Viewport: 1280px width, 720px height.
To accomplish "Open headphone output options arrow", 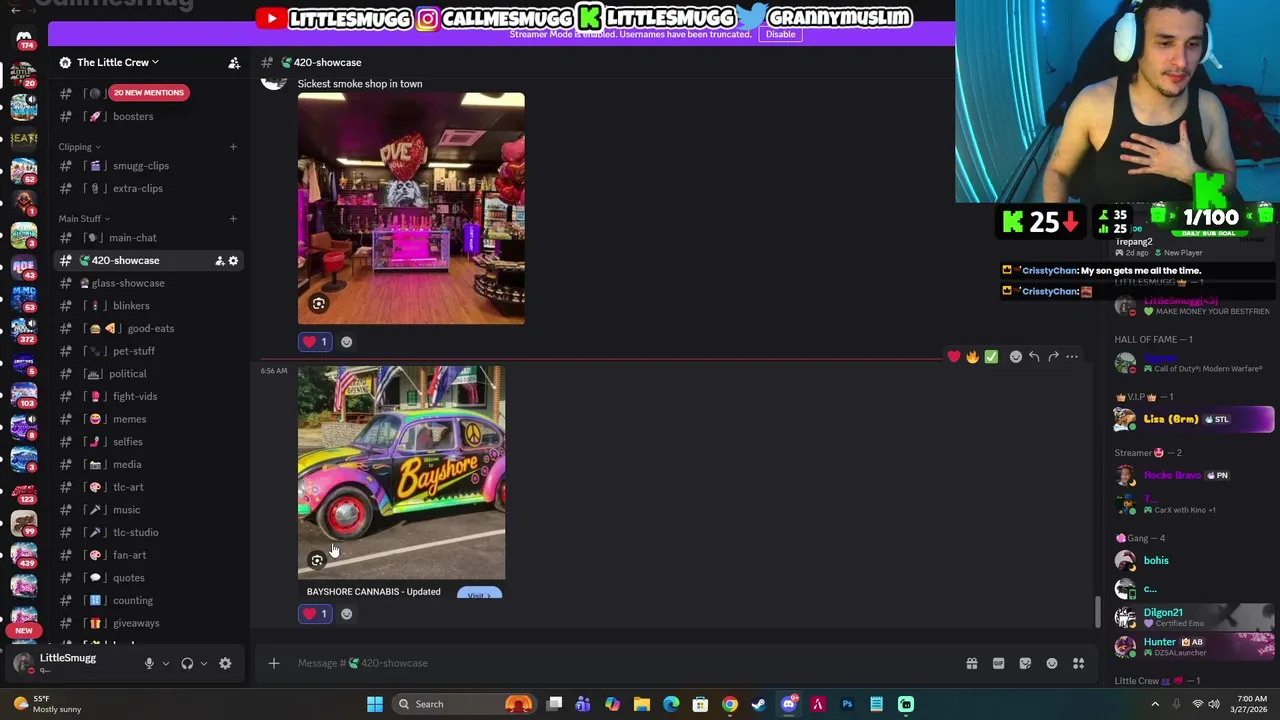I will (204, 663).
